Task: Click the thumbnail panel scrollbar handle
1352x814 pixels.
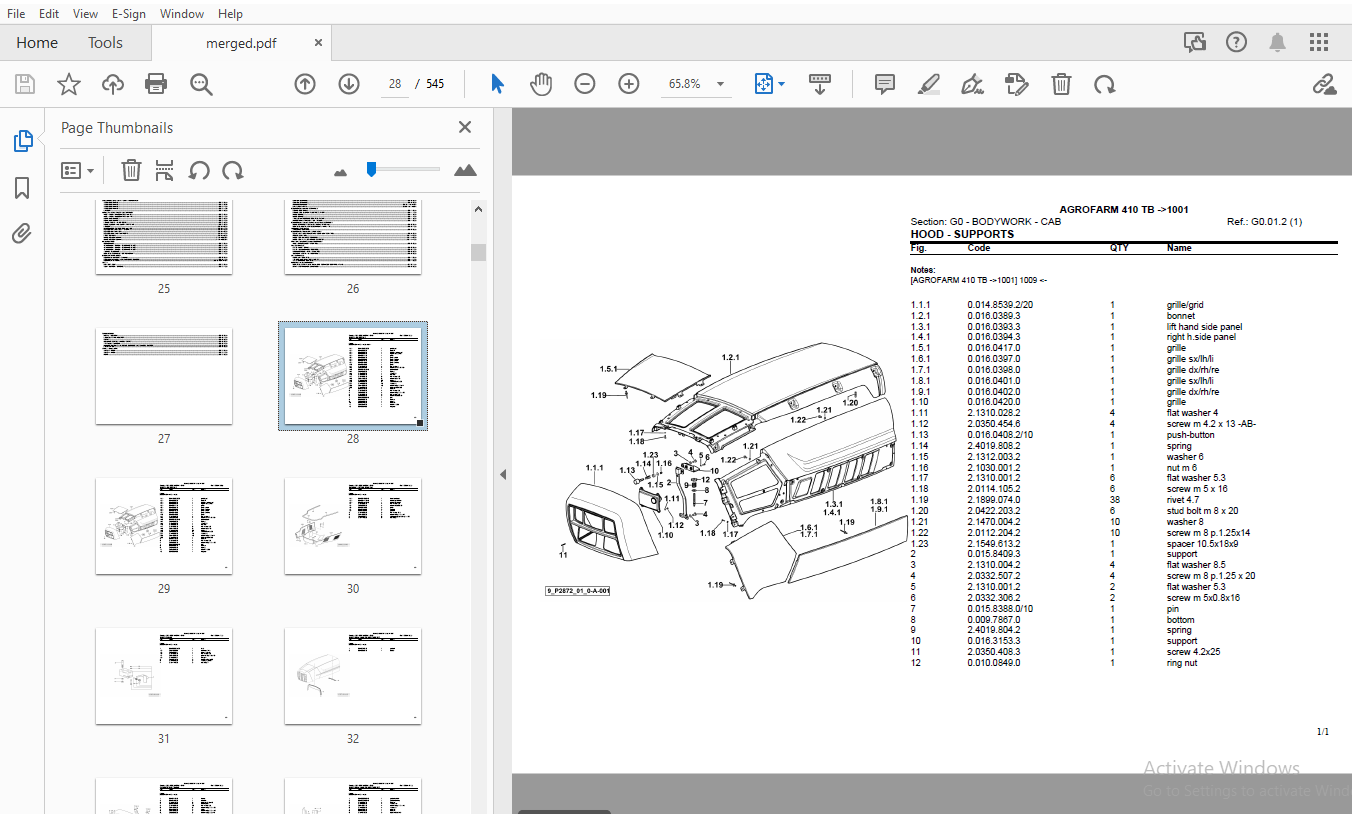Action: coord(478,252)
